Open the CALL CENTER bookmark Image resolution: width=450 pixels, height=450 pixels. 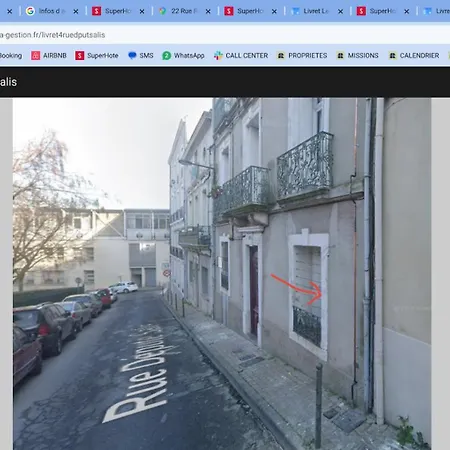coord(241,55)
